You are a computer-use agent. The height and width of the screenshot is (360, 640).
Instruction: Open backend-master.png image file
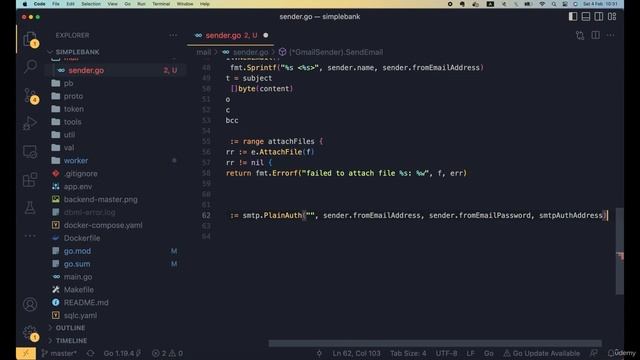(100, 200)
